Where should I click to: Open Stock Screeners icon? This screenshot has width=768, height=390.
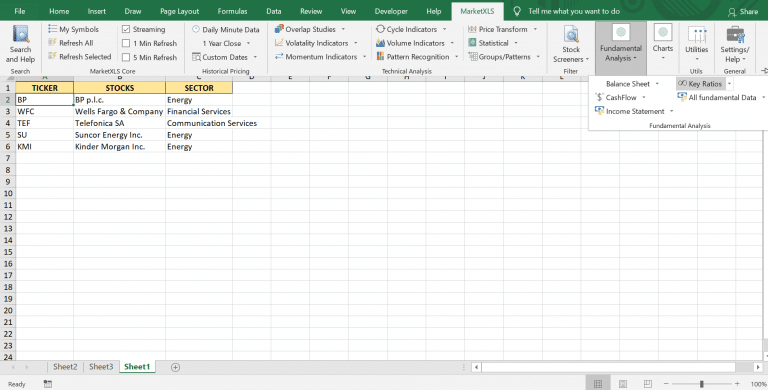tap(571, 34)
